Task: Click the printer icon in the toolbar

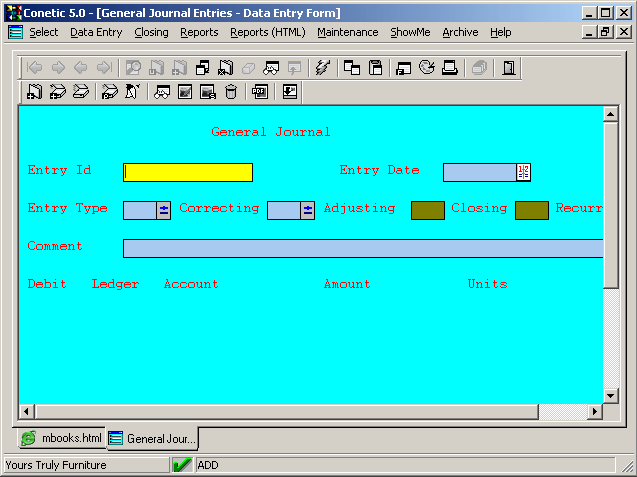Action: point(449,68)
